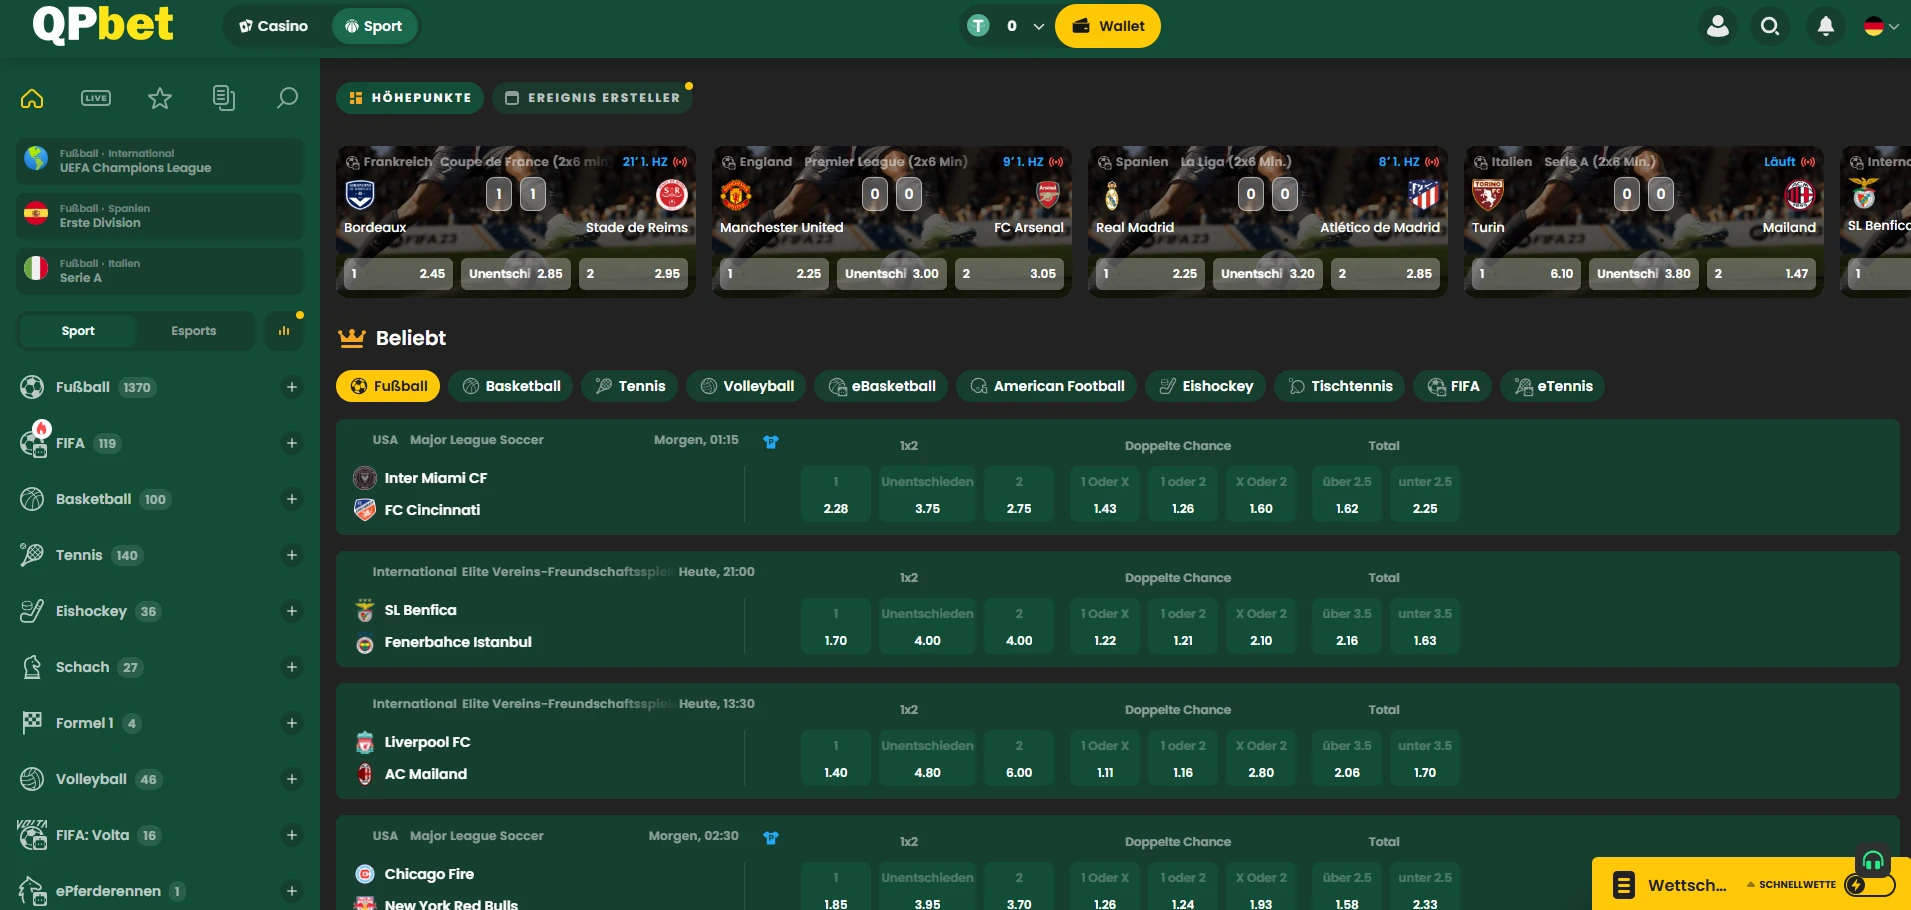
Task: Filter popular by Tennis chip
Action: [630, 386]
